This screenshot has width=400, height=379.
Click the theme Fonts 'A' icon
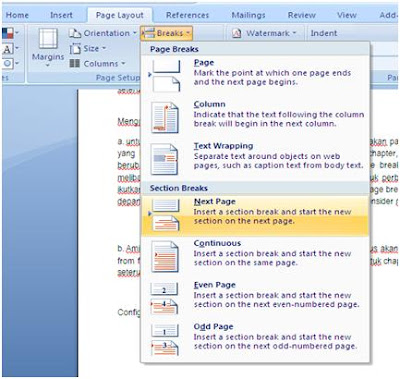click(x=7, y=49)
